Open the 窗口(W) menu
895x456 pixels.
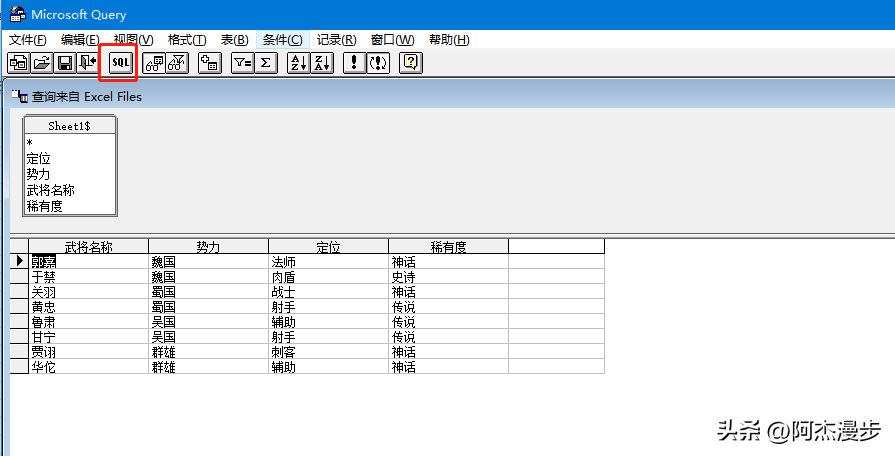coord(392,40)
